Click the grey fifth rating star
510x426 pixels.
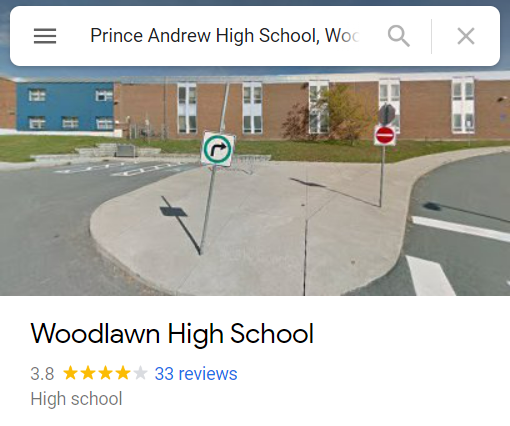(x=140, y=373)
